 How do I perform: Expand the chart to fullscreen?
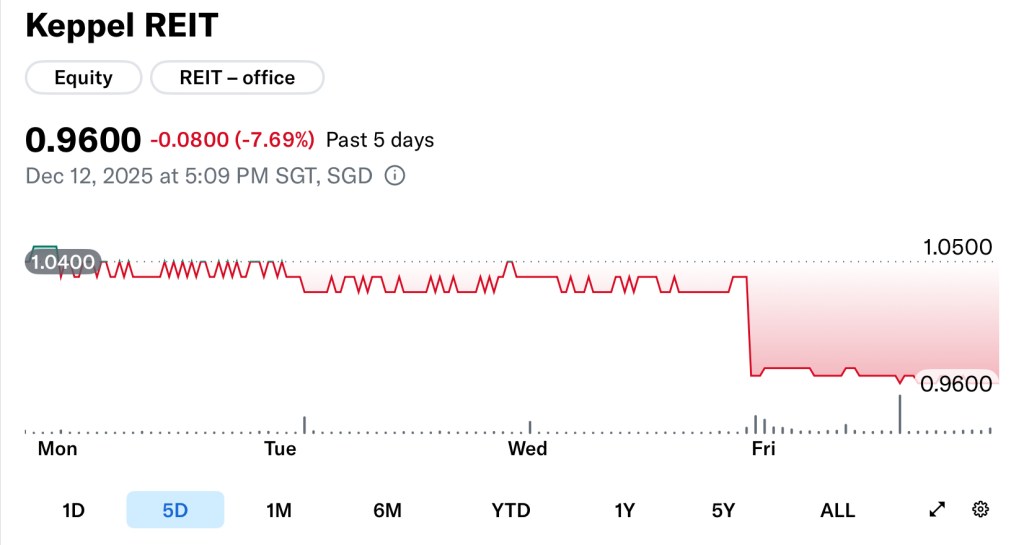(x=937, y=510)
